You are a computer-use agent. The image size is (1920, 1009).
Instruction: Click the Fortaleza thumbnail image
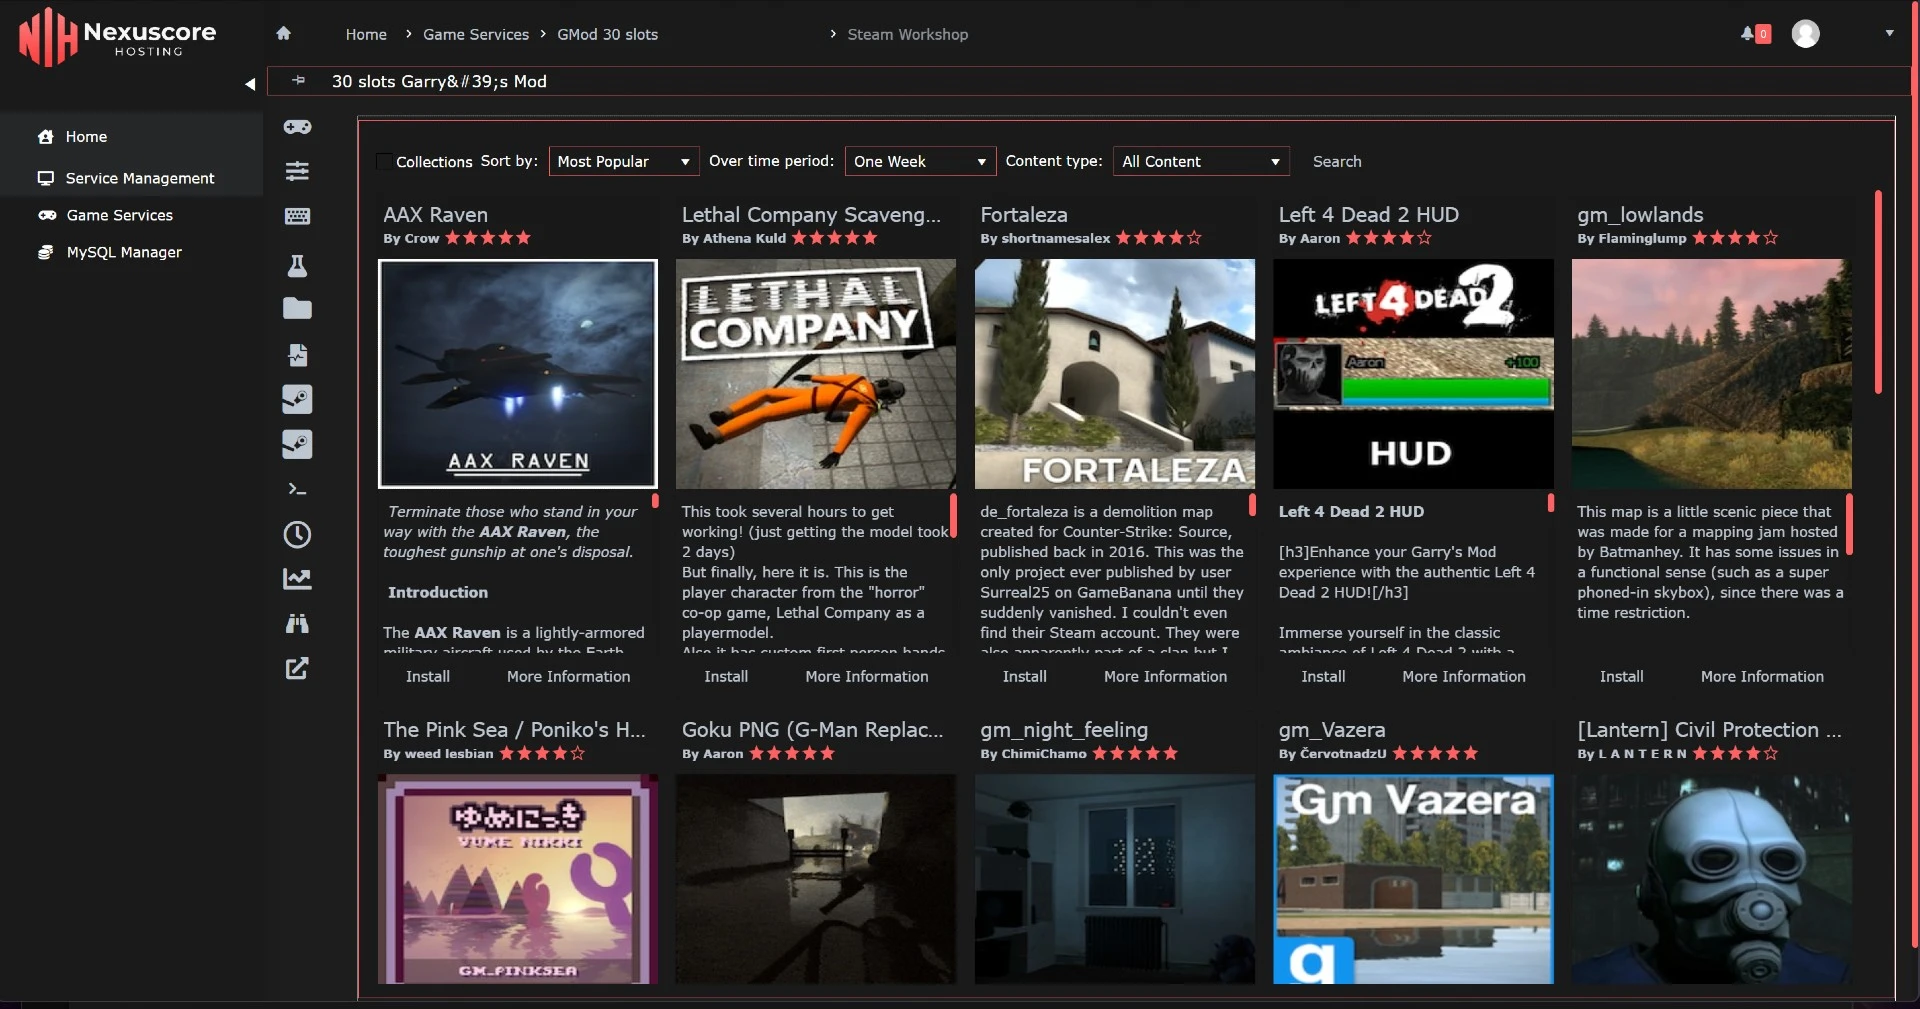point(1115,374)
